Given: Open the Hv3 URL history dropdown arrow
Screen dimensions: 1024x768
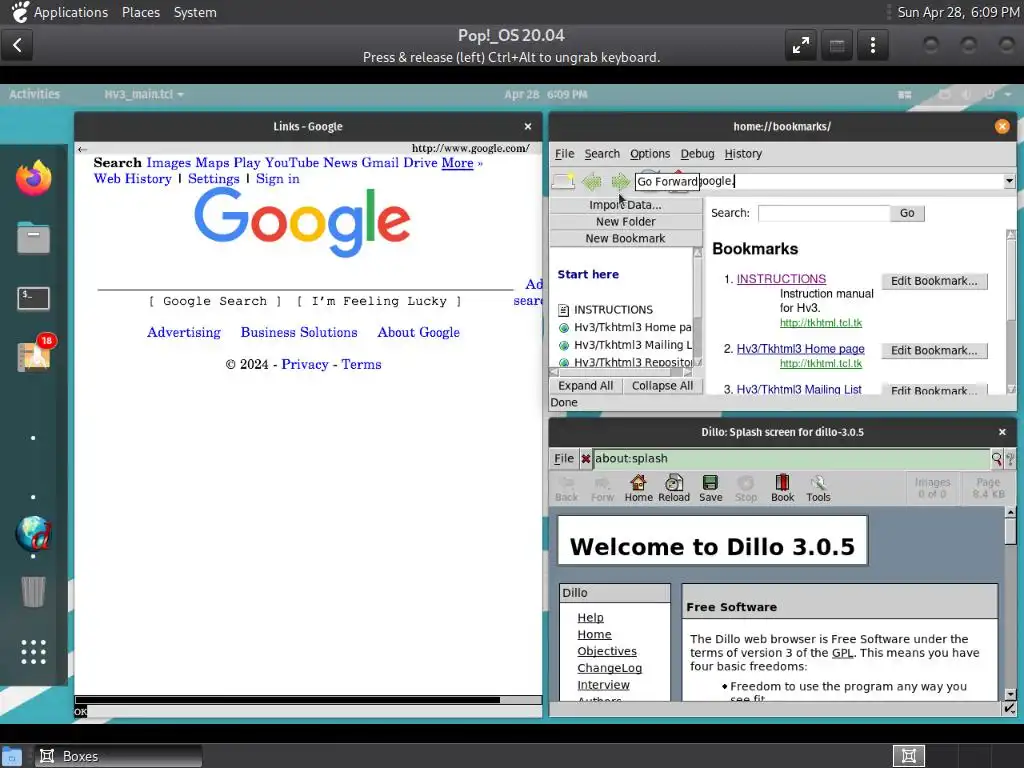Looking at the screenshot, I should pyautogui.click(x=1009, y=181).
